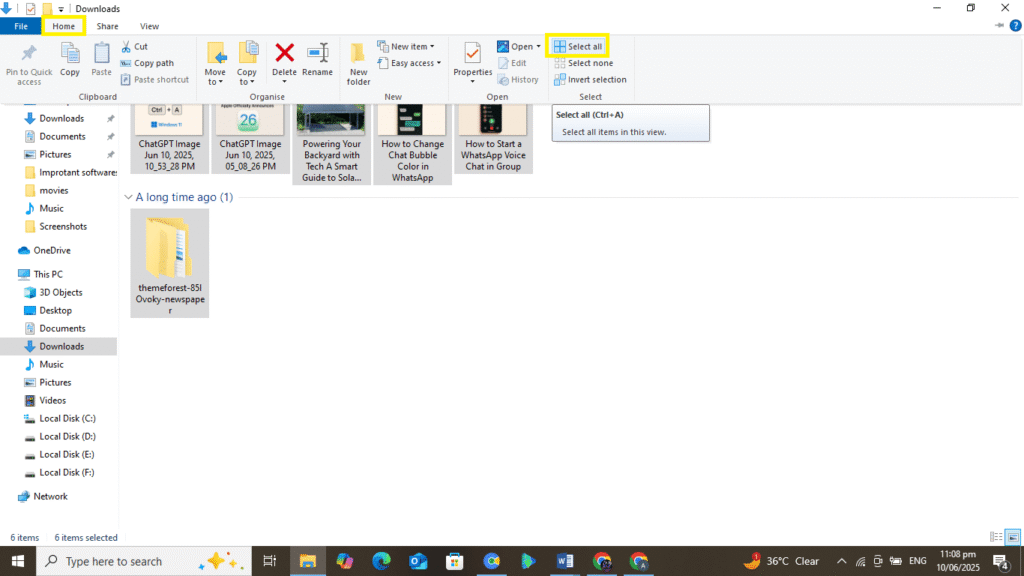Open Desktop under This PC
The height and width of the screenshot is (576, 1024).
coord(56,310)
